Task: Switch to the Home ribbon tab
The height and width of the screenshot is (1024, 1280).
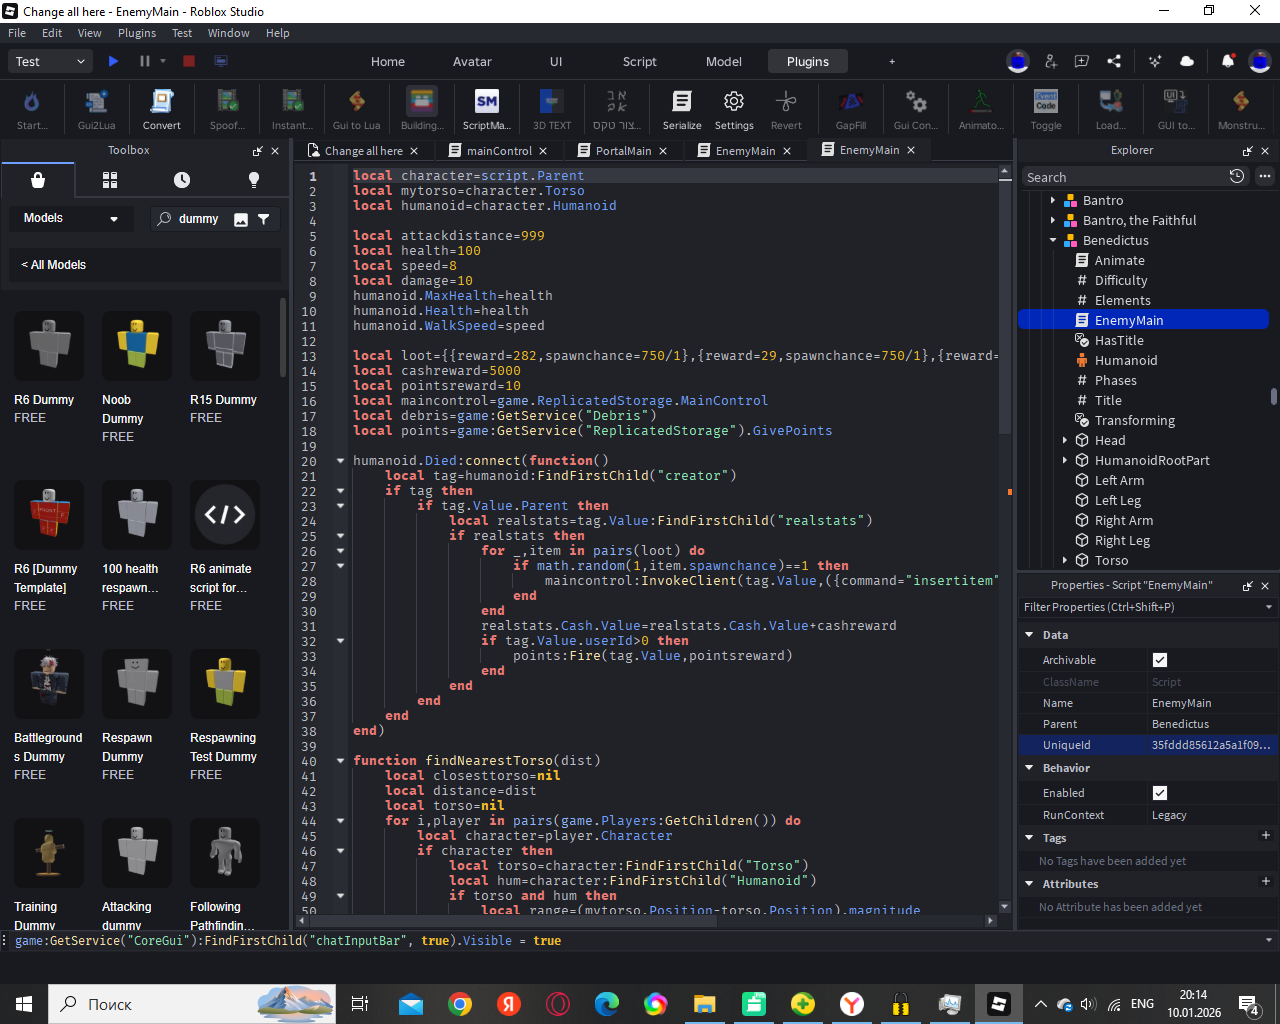Action: (x=388, y=61)
